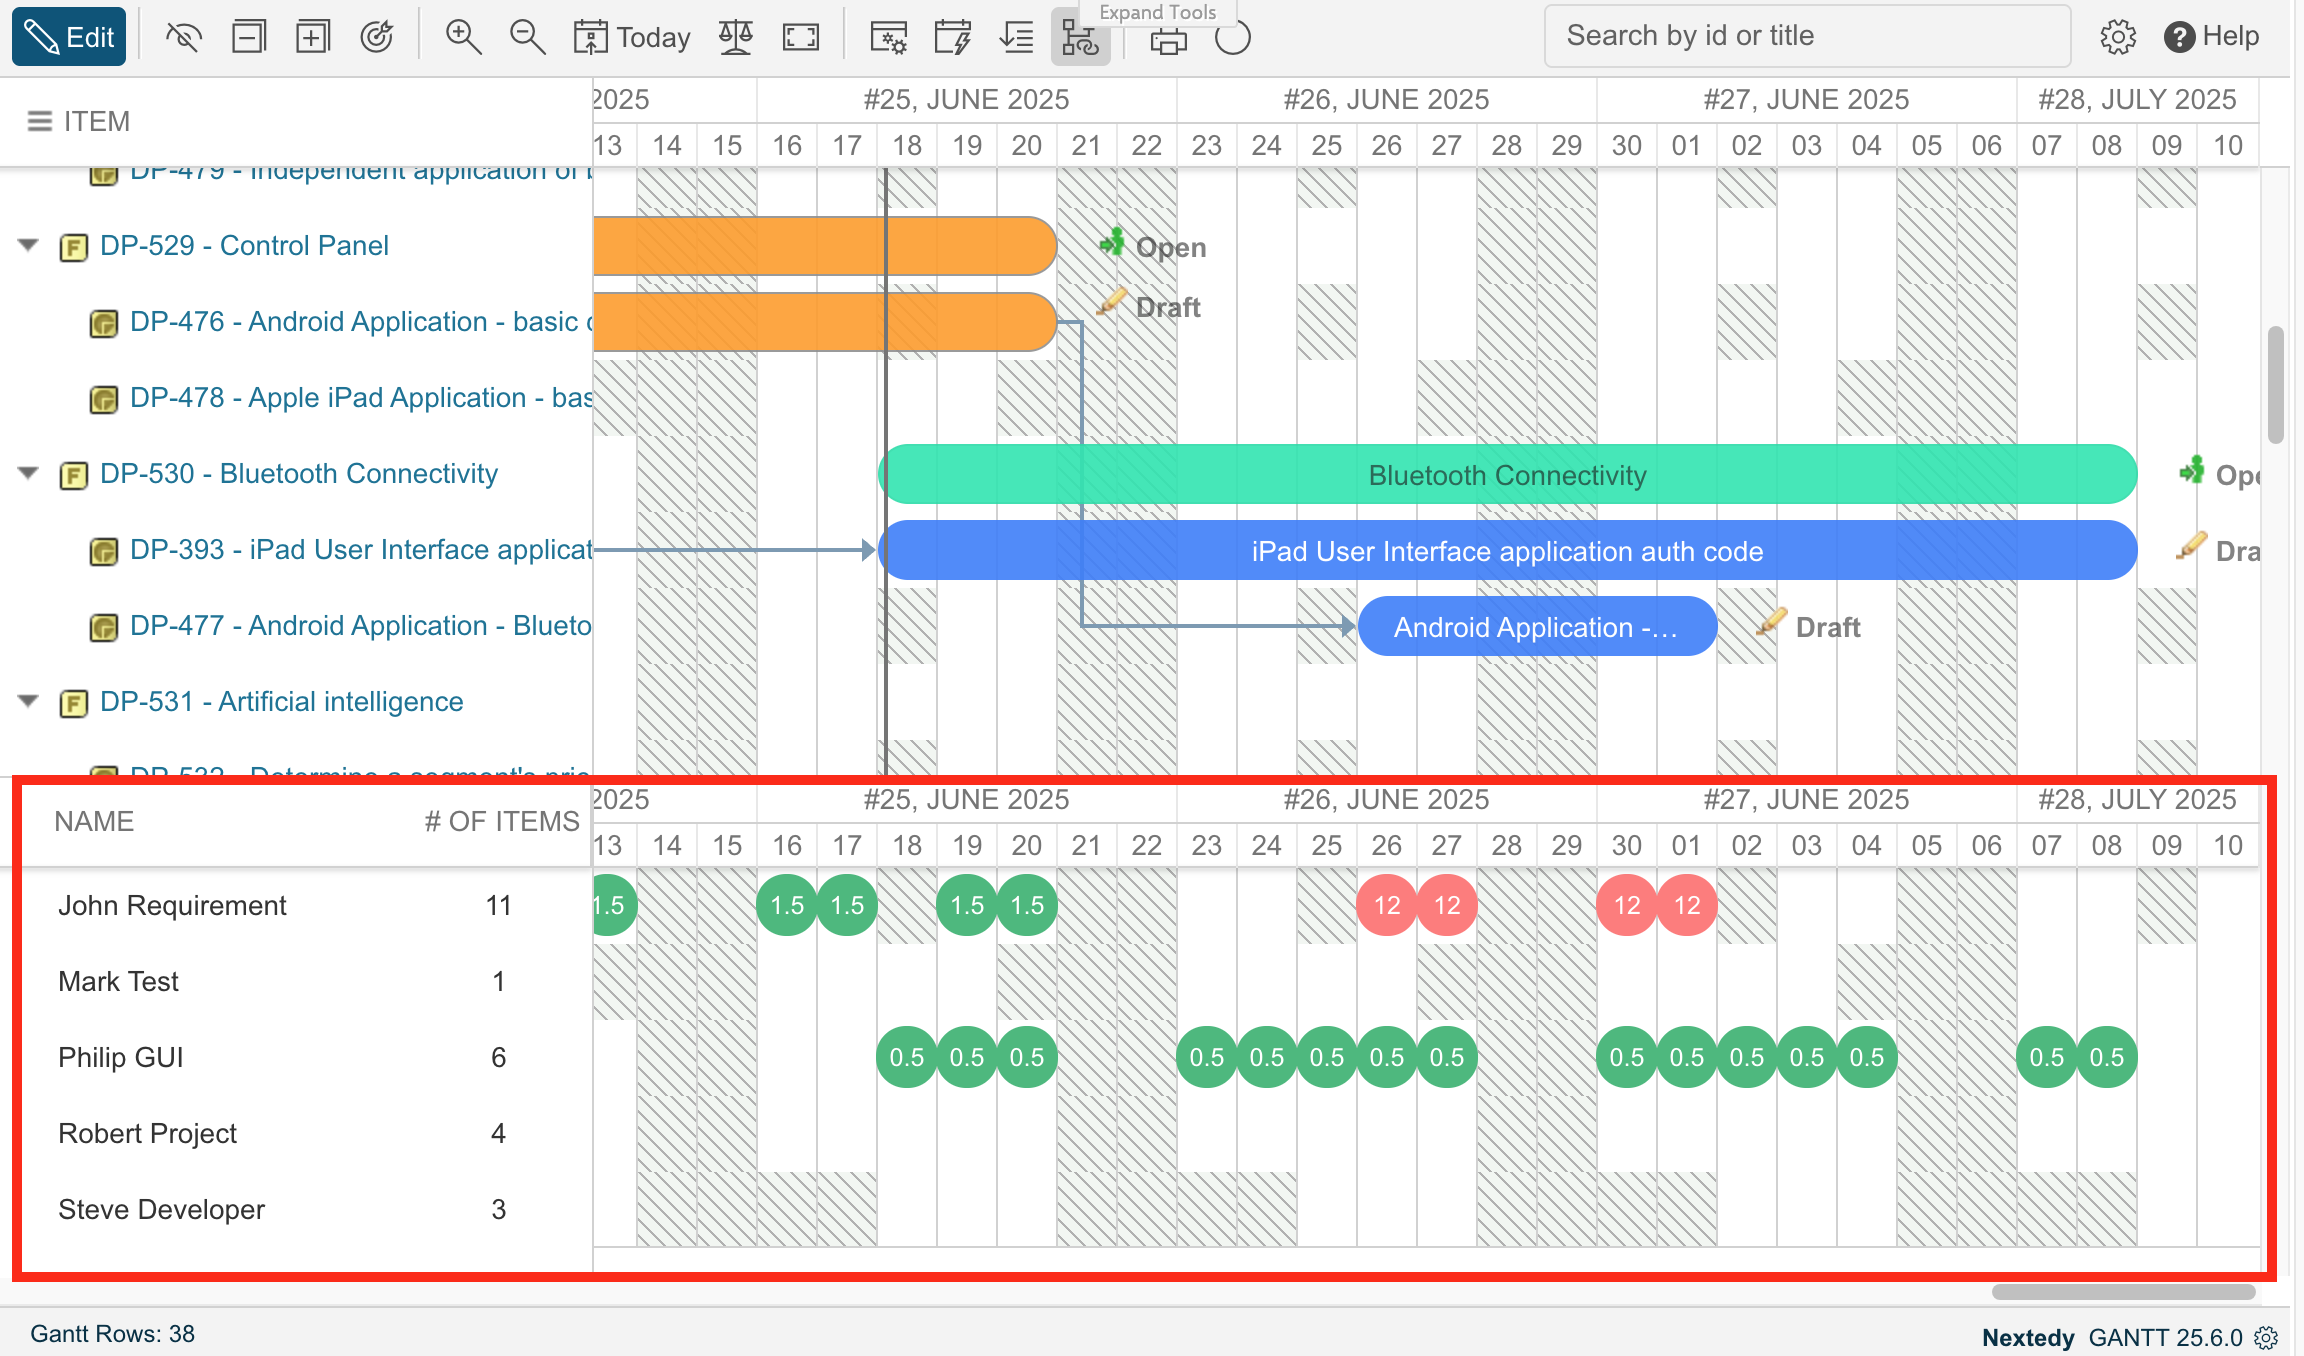Click the print icon
Viewport: 2304px width, 1356px height.
coord(1168,40)
